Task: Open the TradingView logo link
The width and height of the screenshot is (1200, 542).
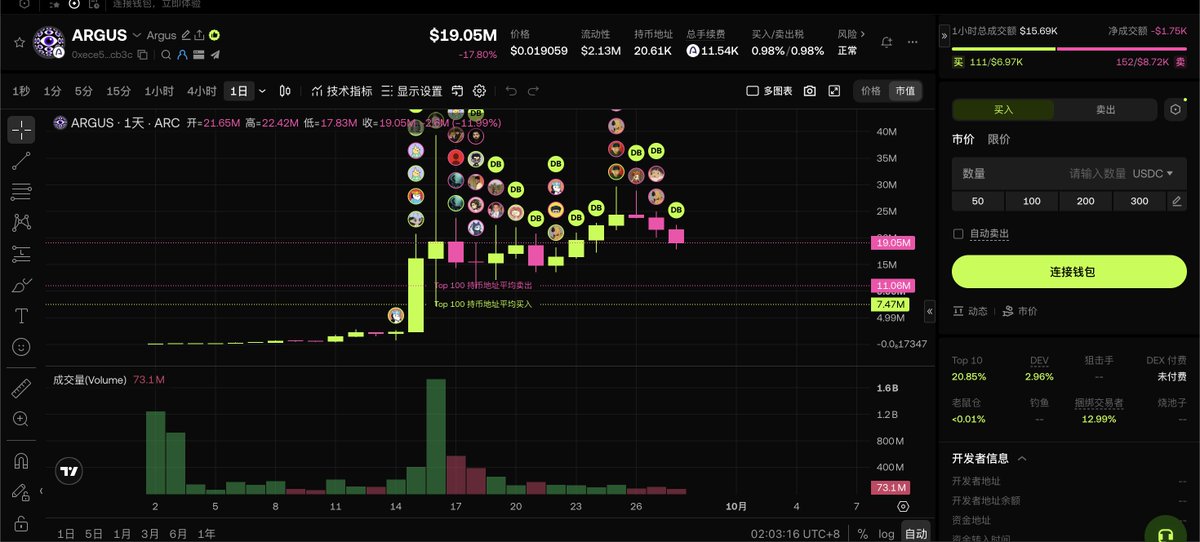Action: pyautogui.click(x=68, y=472)
